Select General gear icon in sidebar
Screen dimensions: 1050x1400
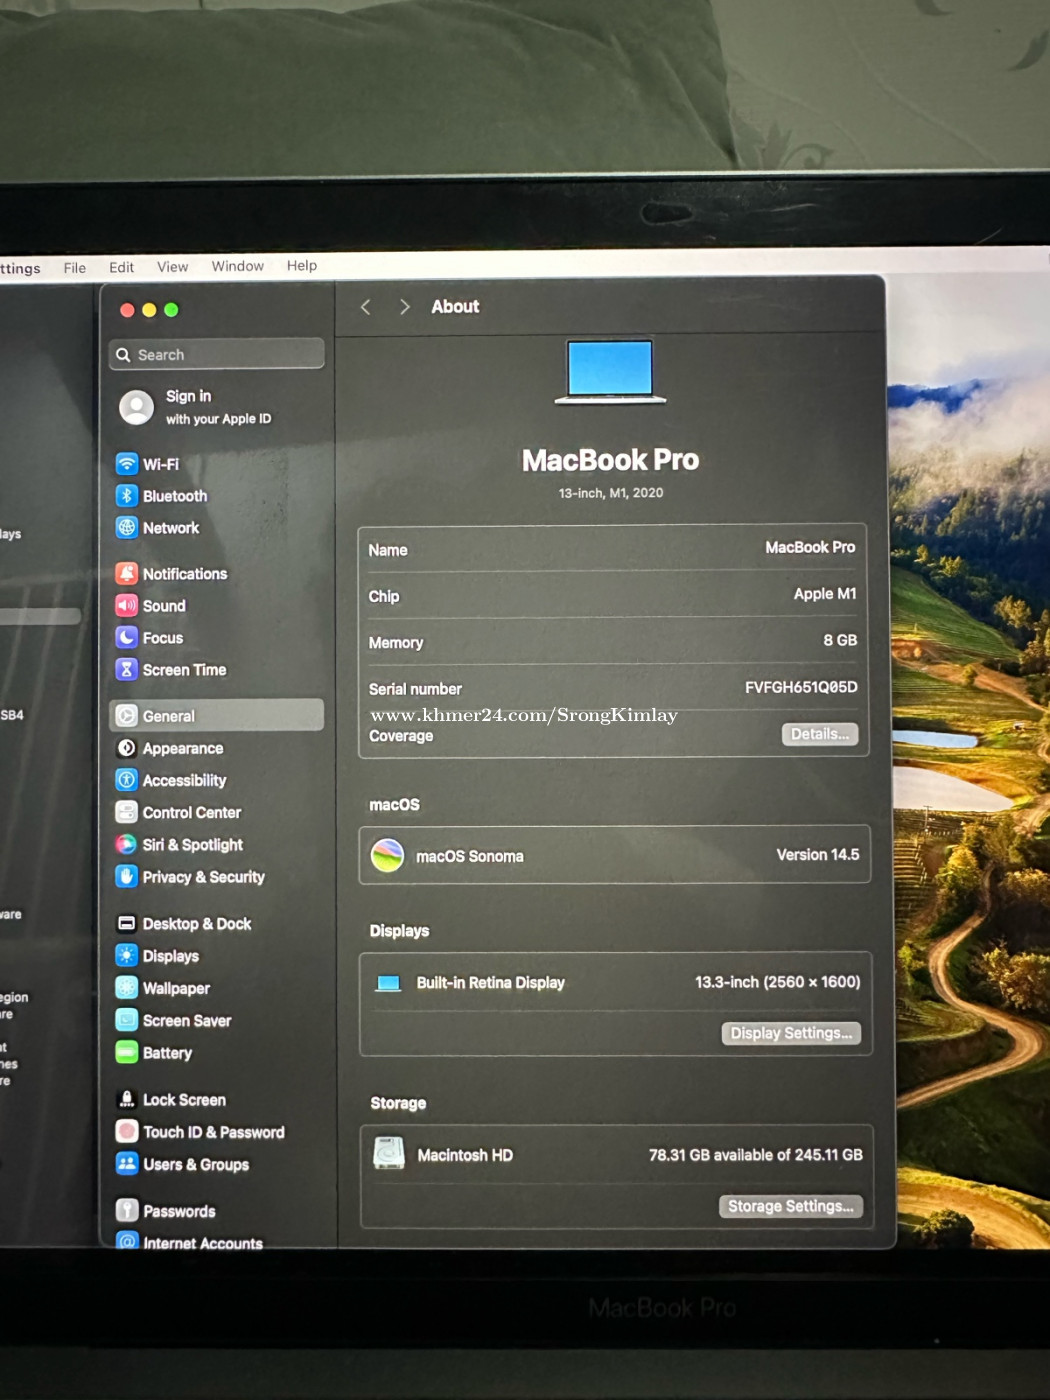127,716
